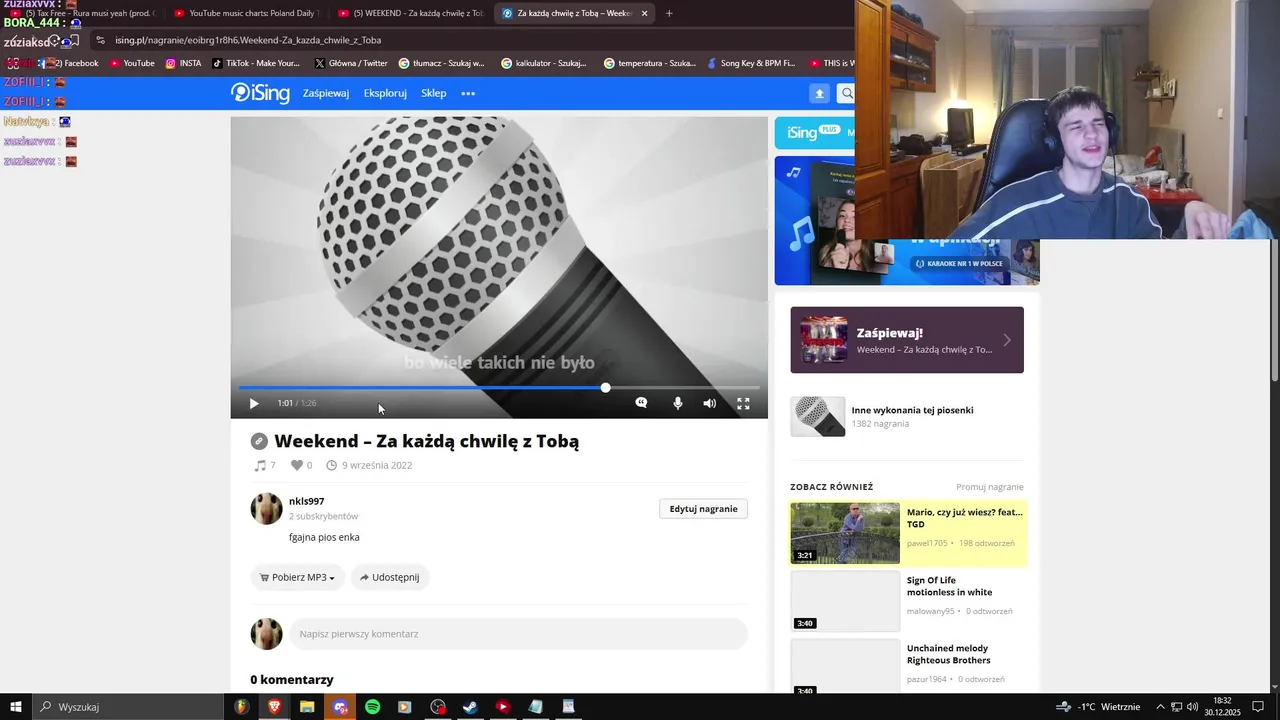Screen dimensions: 1280x720
Task: Open the iSing PLUS banner
Action: [x=815, y=132]
